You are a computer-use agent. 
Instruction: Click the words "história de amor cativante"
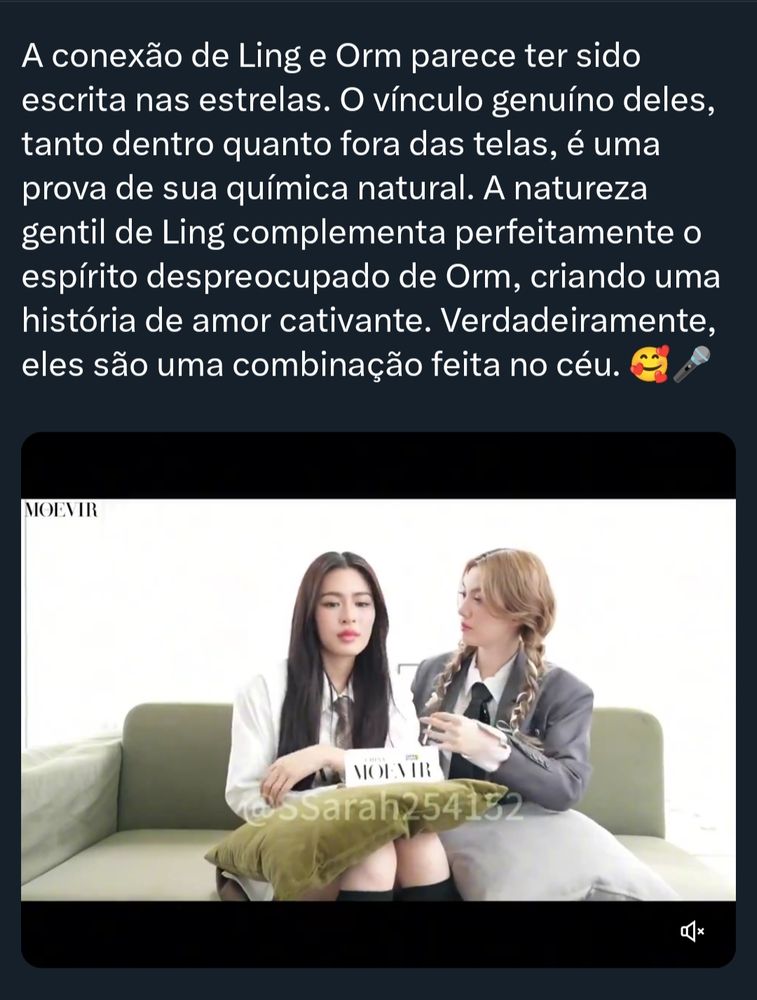tap(223, 321)
